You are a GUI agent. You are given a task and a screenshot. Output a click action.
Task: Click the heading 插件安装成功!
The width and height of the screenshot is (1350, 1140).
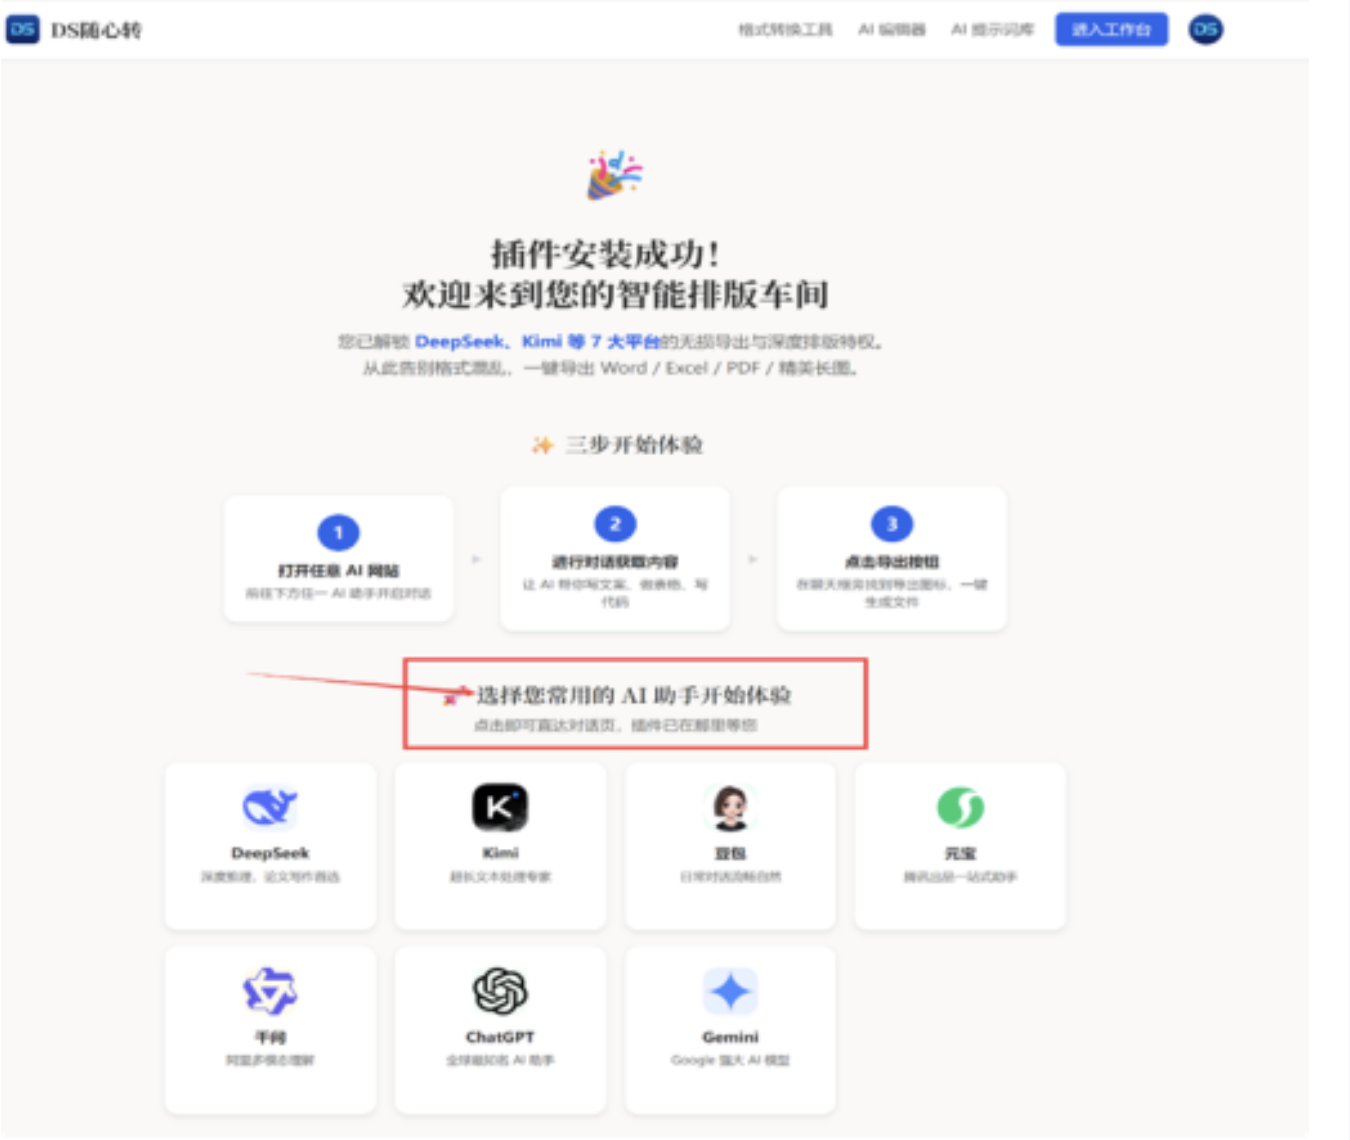pos(606,254)
